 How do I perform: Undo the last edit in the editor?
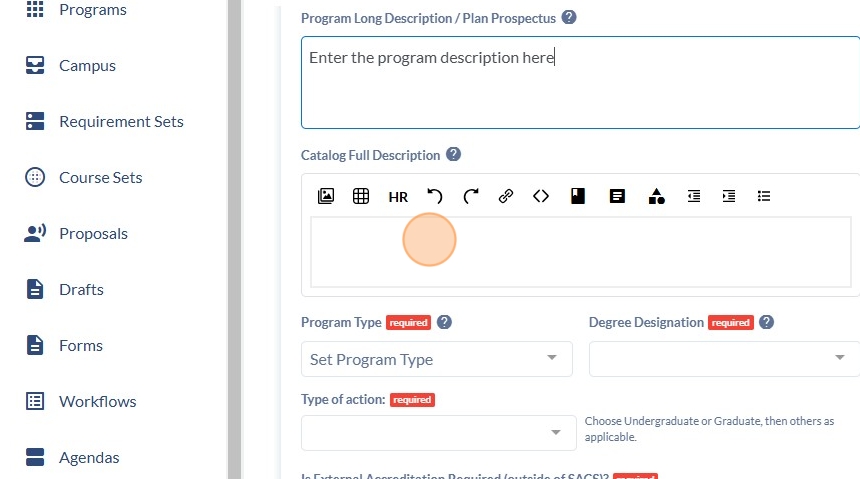[434, 196]
